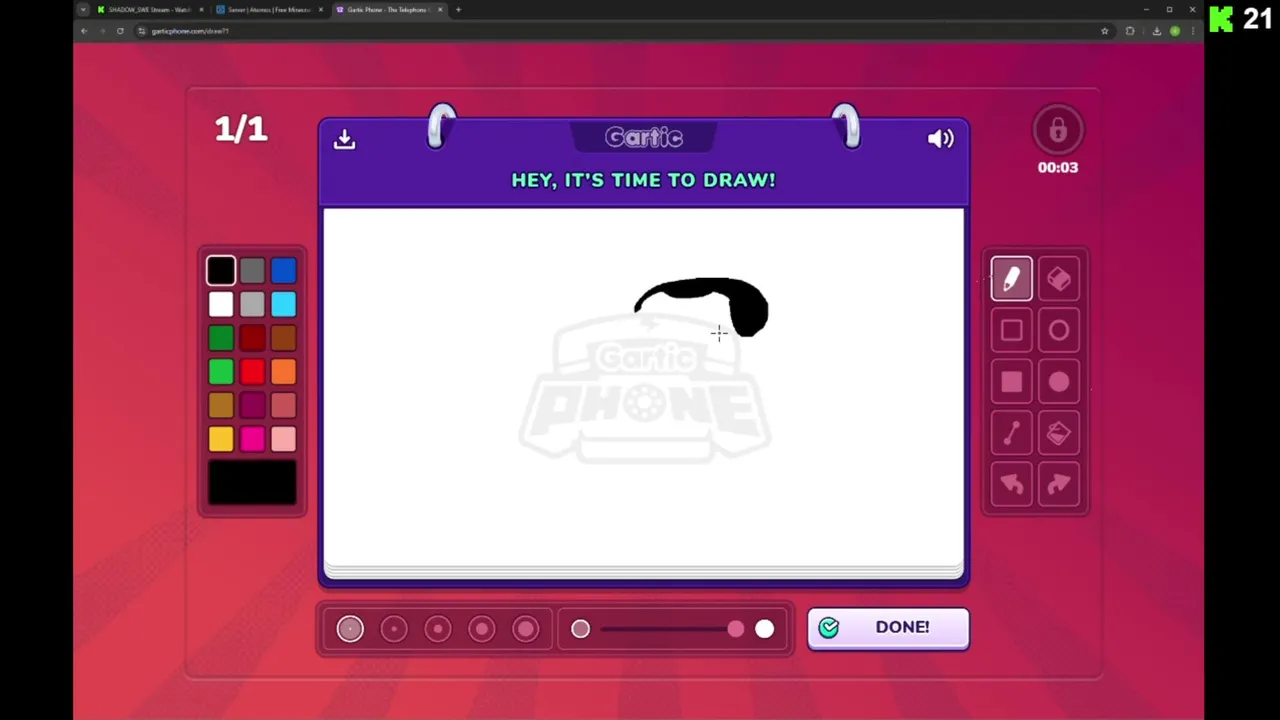Undo the last stroke
The image size is (1280, 720).
(1011, 485)
